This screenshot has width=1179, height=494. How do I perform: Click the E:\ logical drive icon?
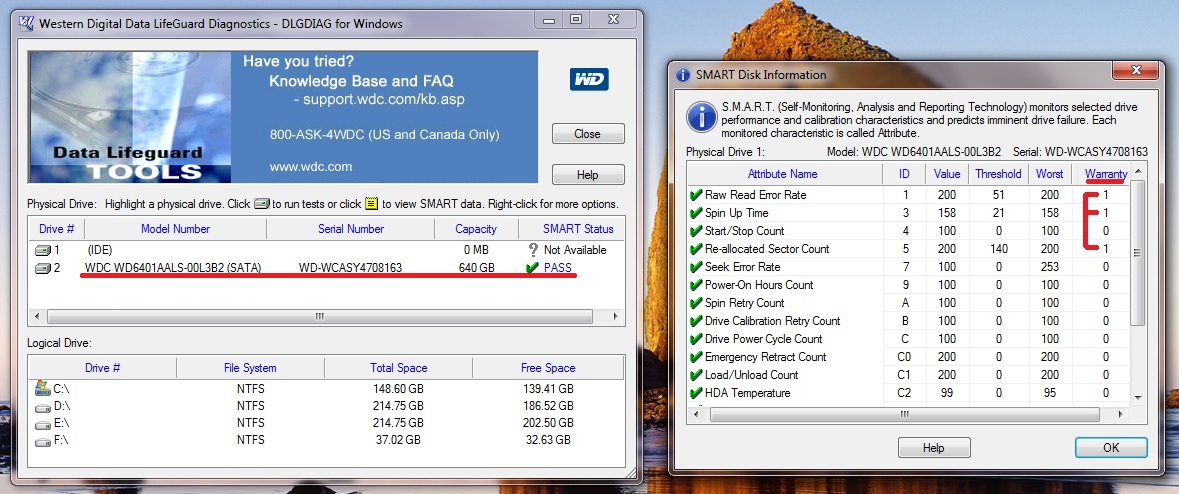point(43,423)
